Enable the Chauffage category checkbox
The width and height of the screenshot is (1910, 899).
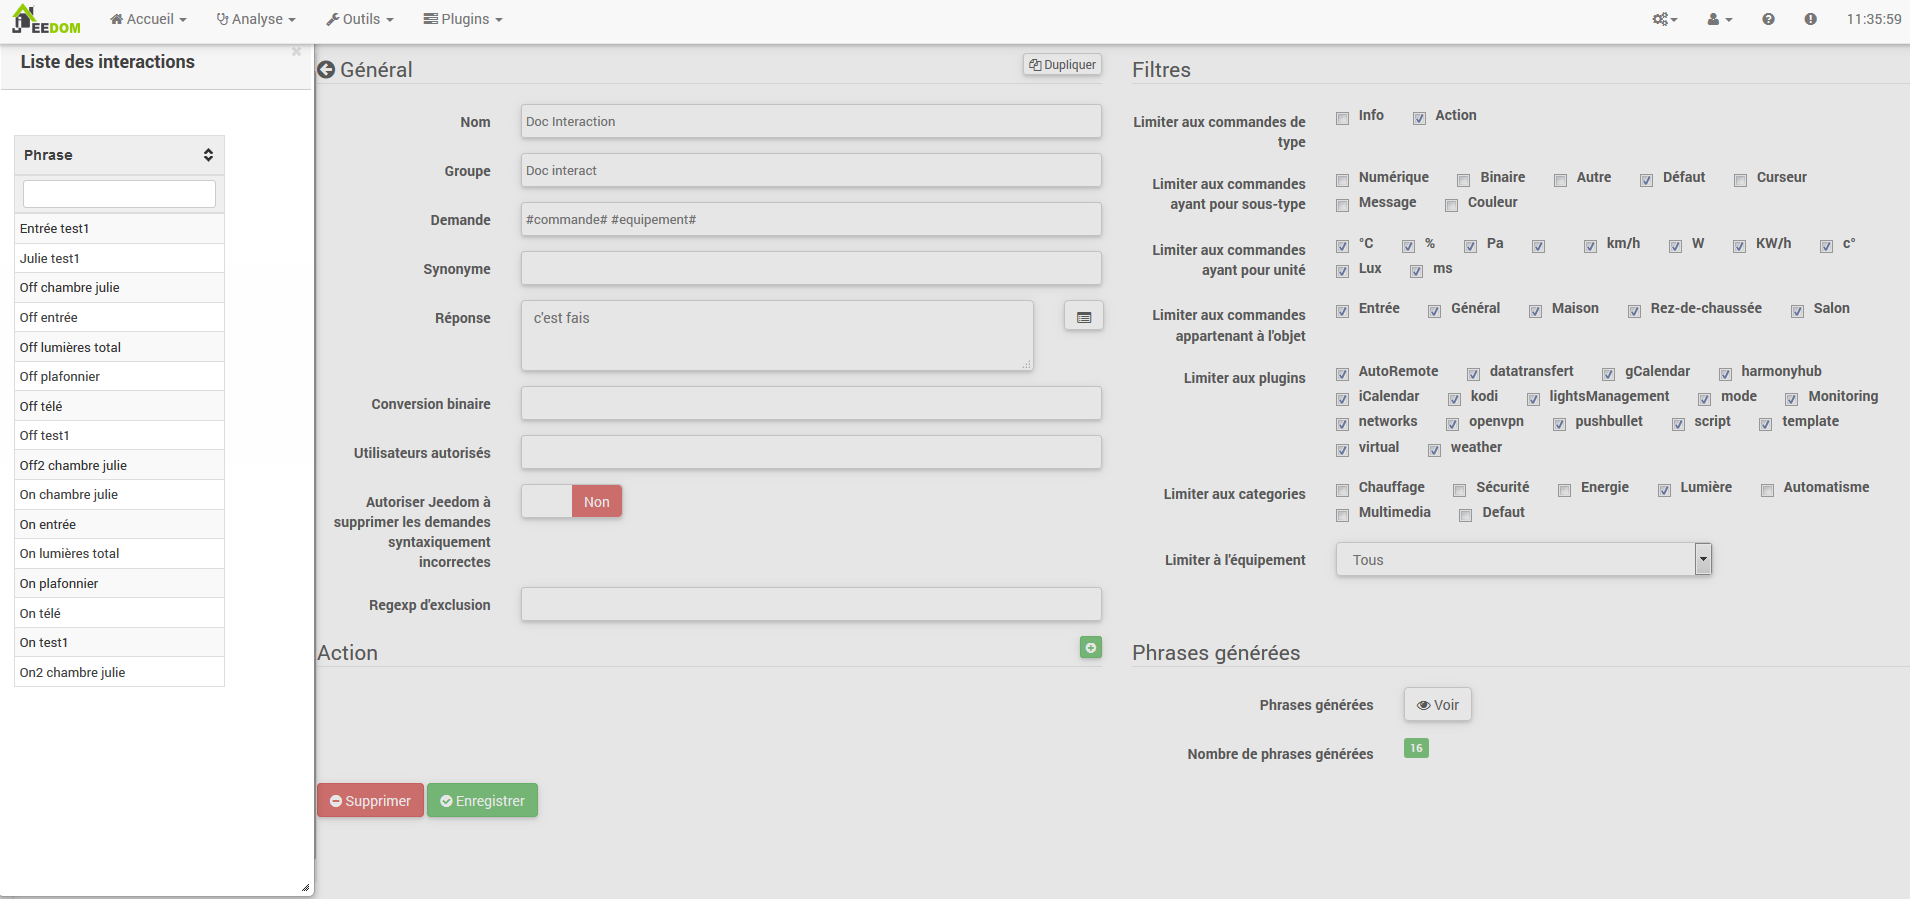coord(1343,490)
